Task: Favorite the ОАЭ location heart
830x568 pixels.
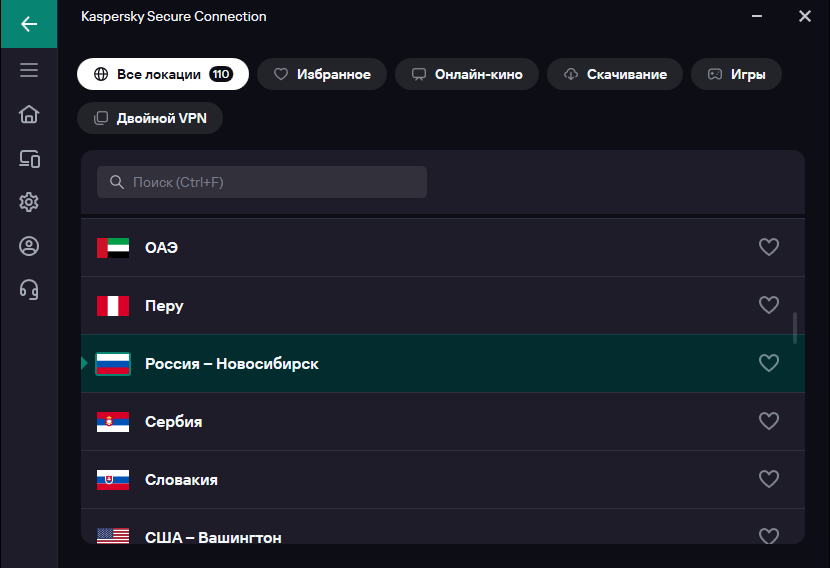Action: tap(769, 247)
